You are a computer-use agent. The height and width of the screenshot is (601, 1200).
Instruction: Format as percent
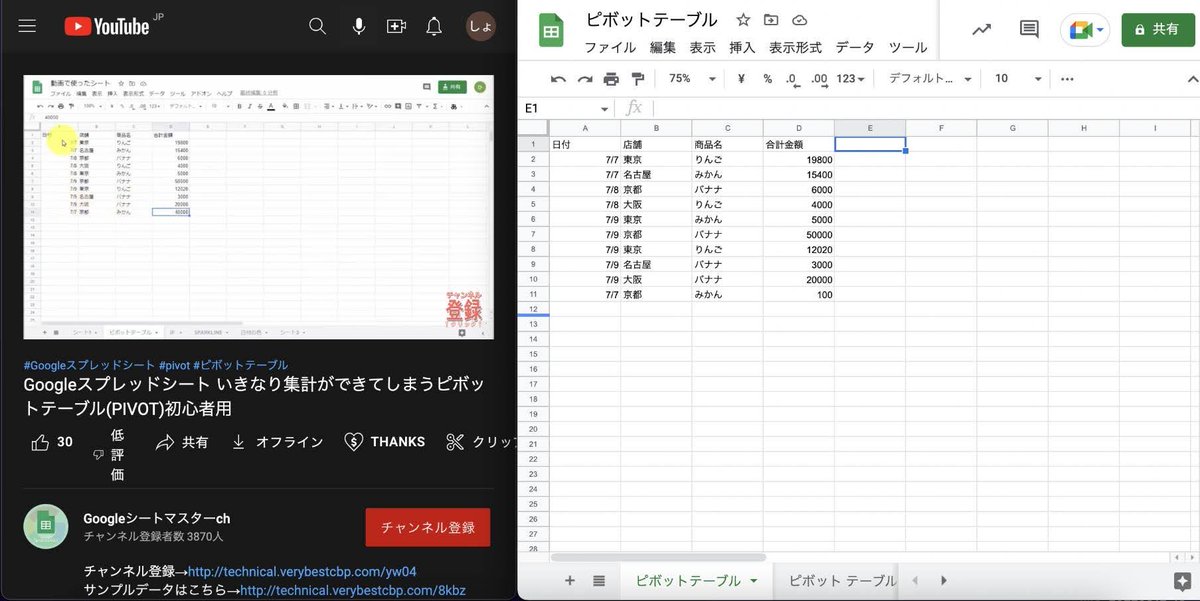(x=767, y=79)
